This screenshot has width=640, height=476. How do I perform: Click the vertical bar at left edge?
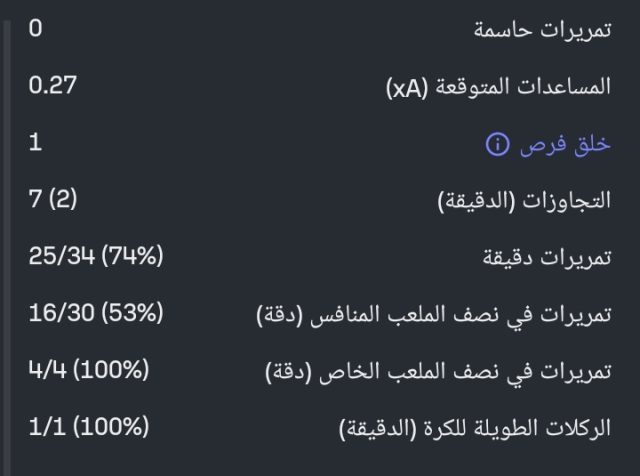click(5, 238)
